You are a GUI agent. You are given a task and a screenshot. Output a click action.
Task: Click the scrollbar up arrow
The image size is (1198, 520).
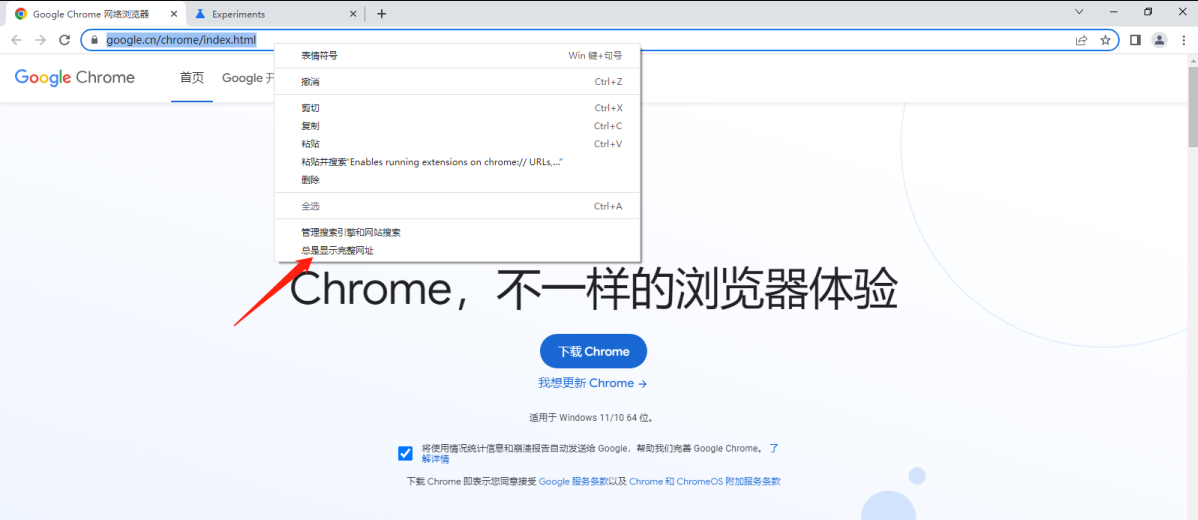point(1192,60)
